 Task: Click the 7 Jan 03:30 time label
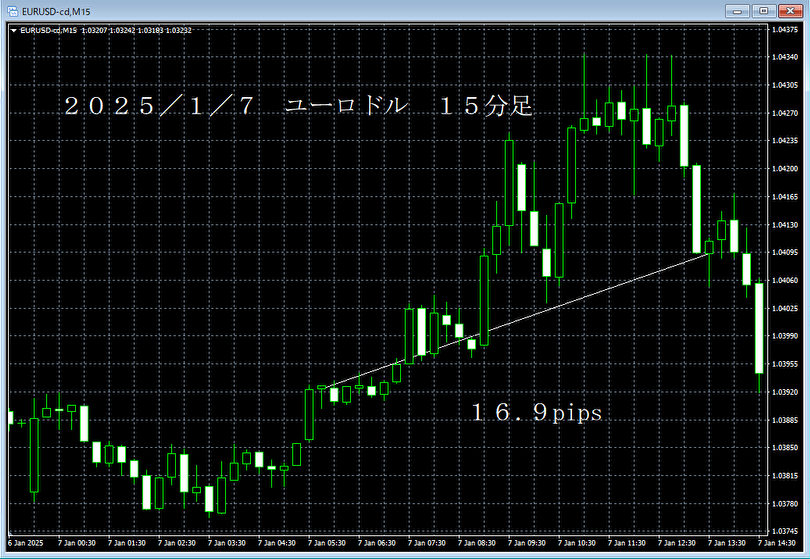227,543
